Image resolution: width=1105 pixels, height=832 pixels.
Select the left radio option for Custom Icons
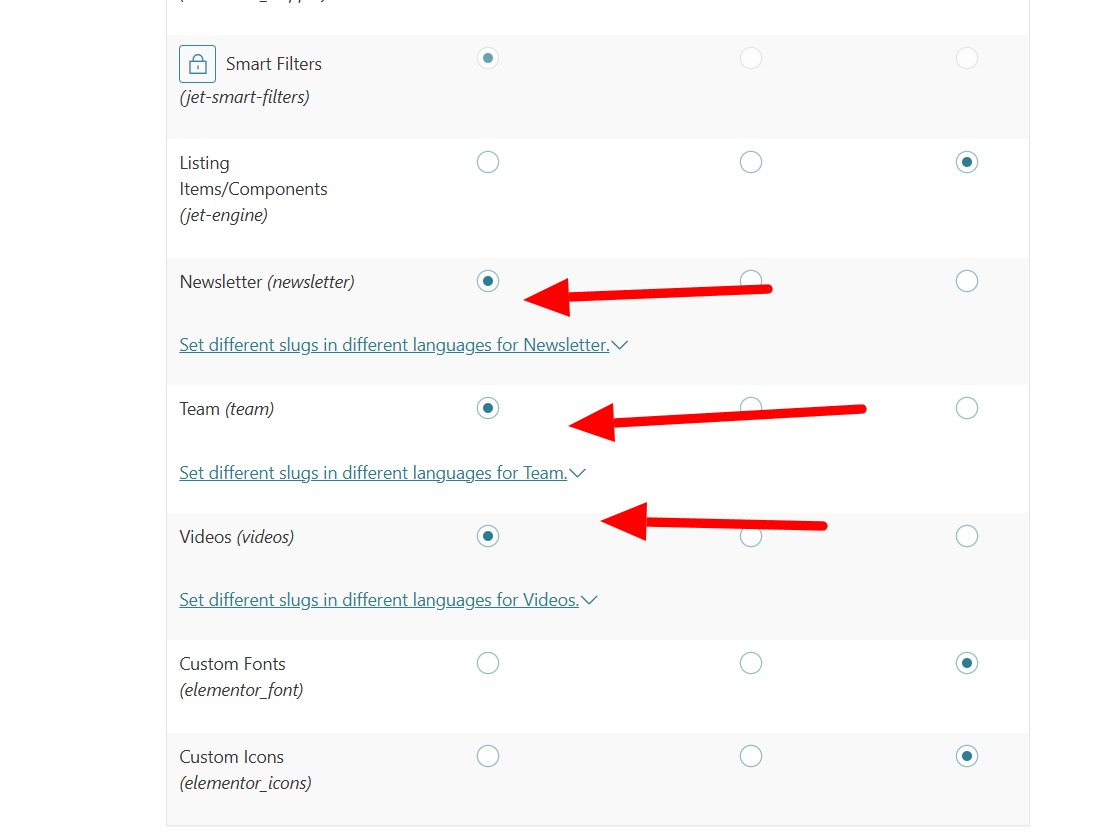[x=488, y=756]
